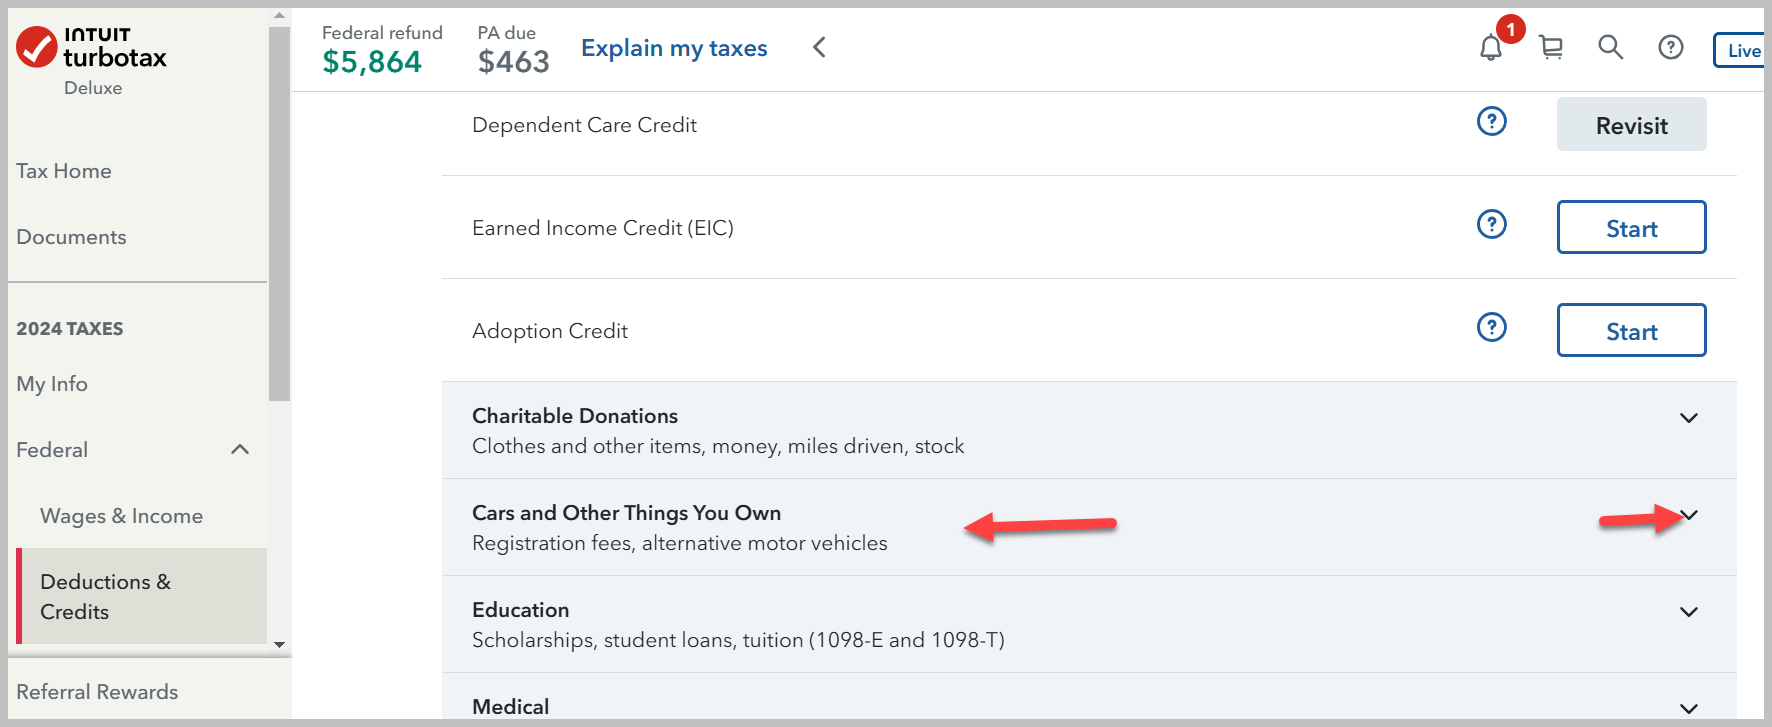
Task: Revisit the Dependent Care Credit
Action: coord(1631,124)
